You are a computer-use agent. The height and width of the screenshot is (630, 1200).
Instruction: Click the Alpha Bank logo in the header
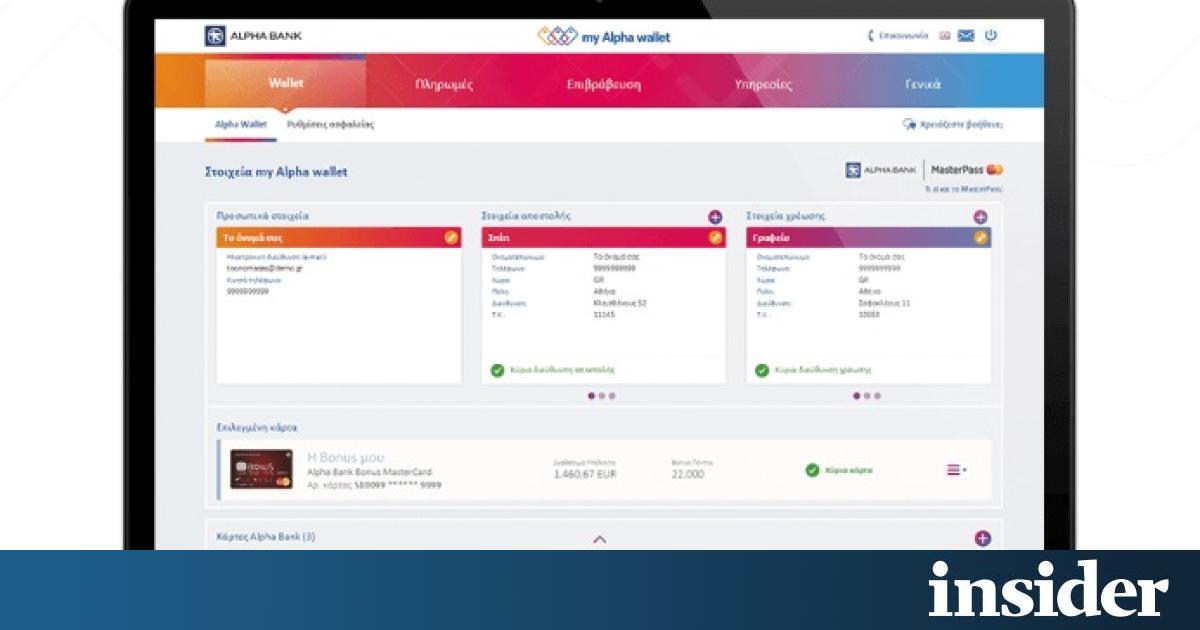point(253,36)
